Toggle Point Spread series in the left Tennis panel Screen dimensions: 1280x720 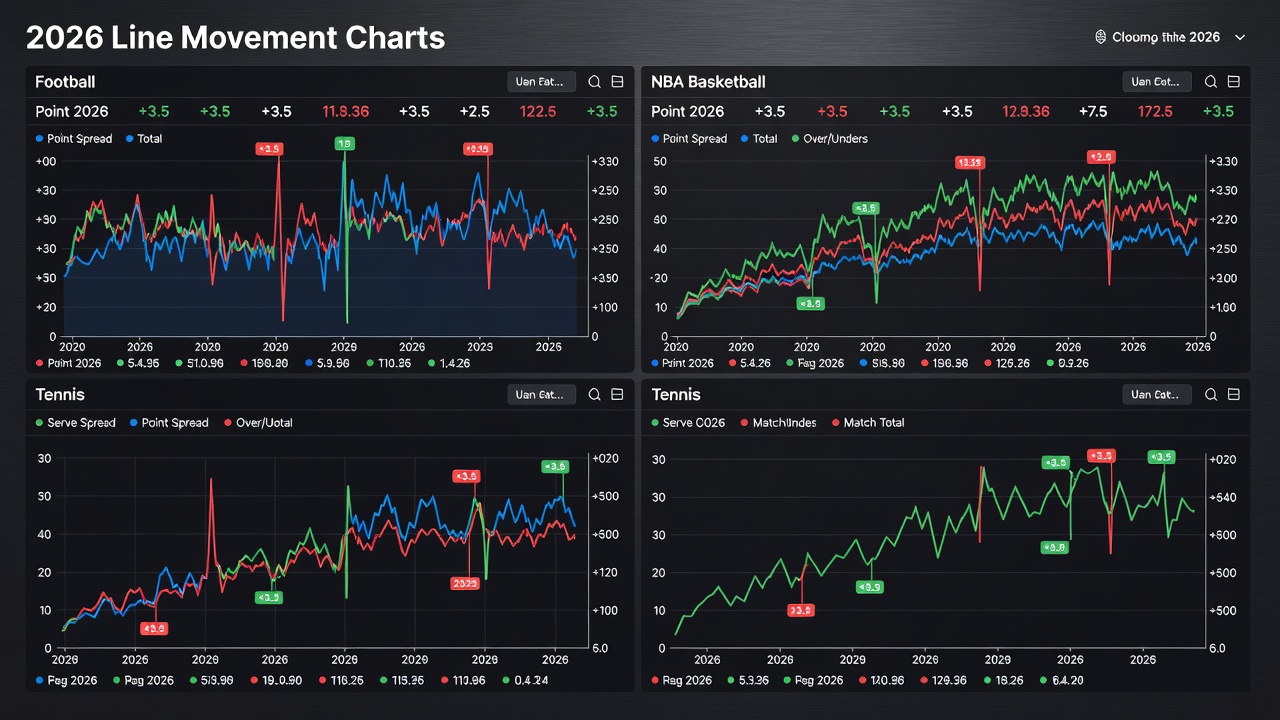click(168, 423)
